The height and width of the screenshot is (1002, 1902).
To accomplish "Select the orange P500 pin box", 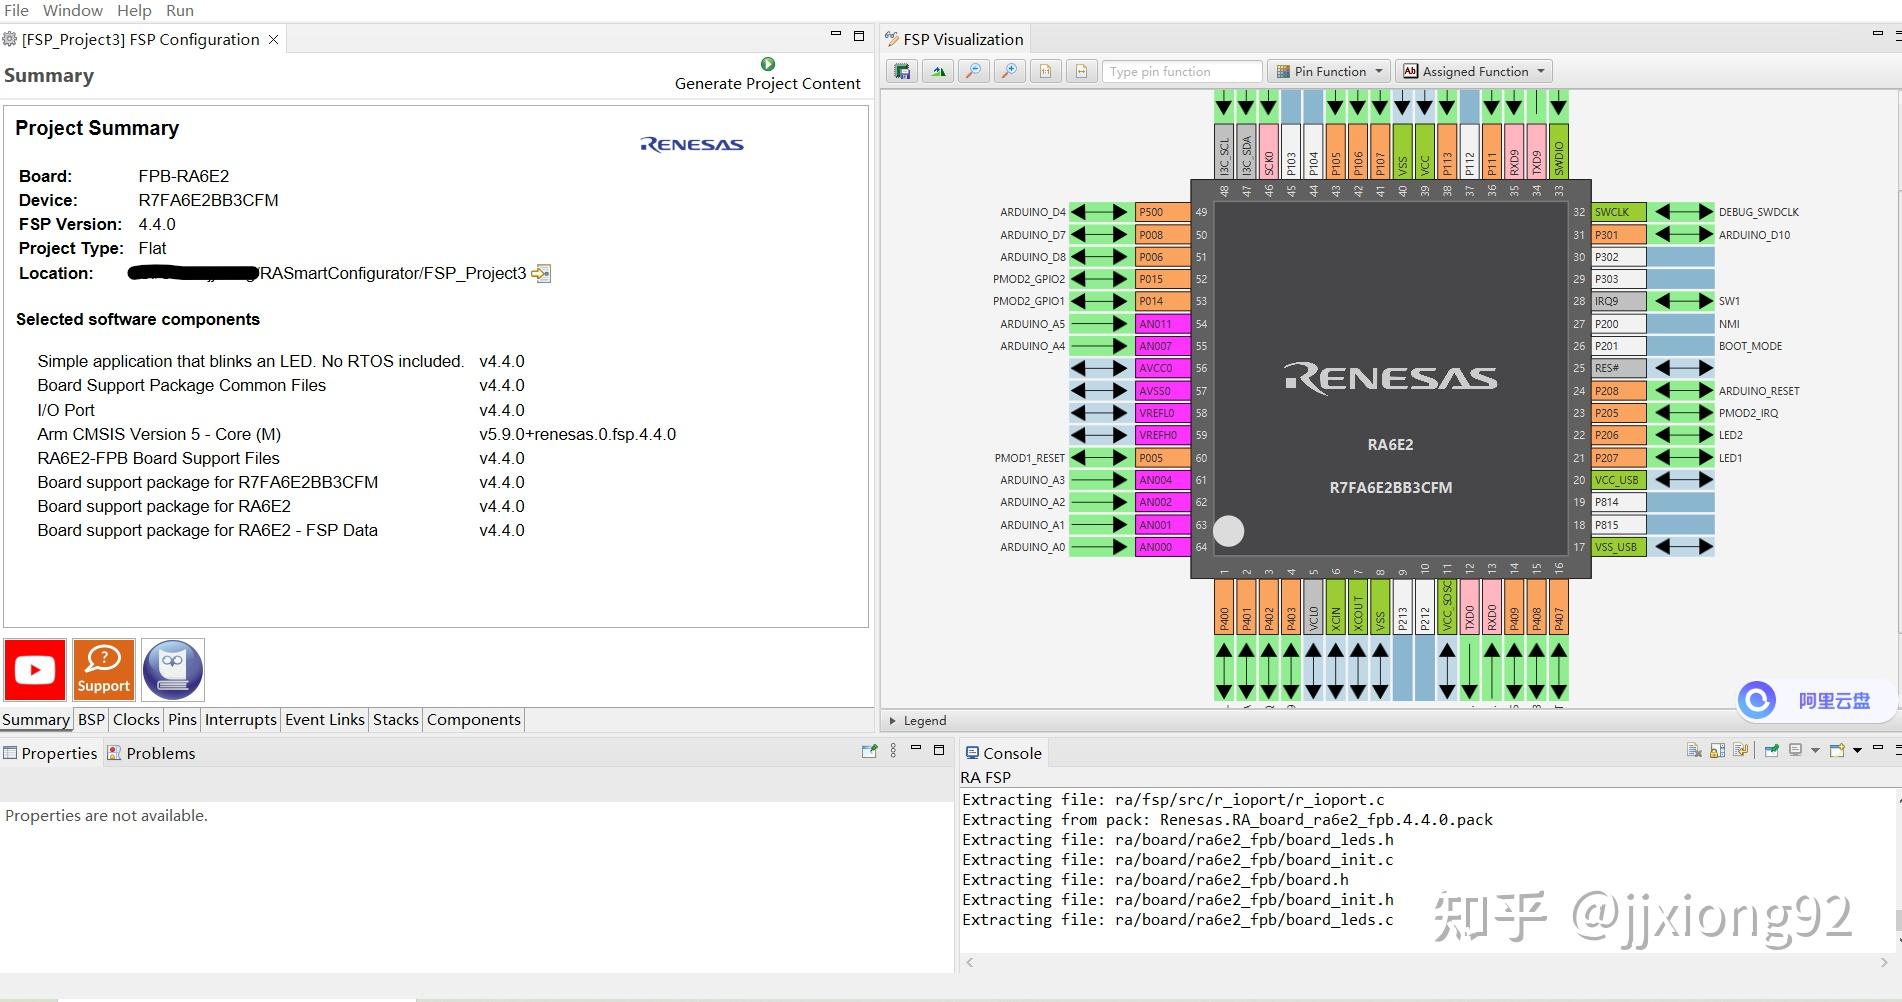I will pyautogui.click(x=1162, y=212).
